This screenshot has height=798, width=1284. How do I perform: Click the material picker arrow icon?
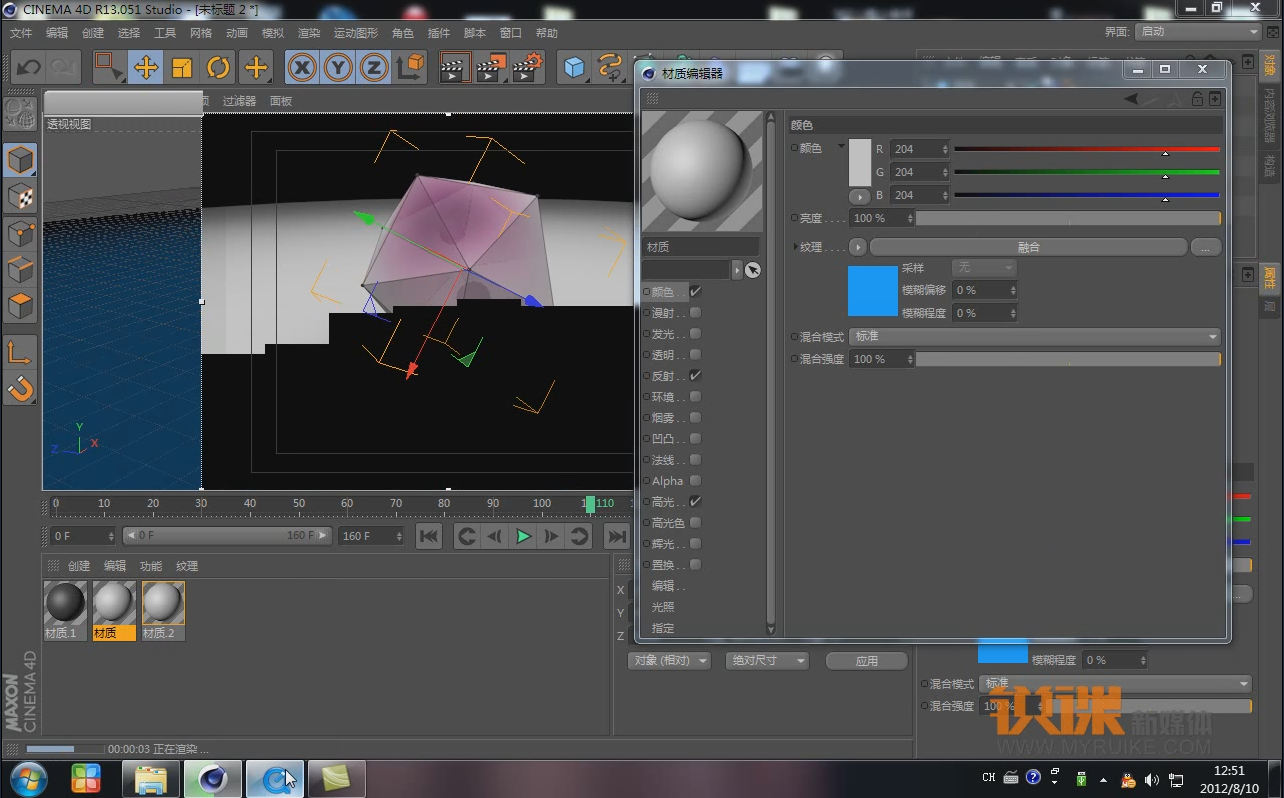[753, 270]
